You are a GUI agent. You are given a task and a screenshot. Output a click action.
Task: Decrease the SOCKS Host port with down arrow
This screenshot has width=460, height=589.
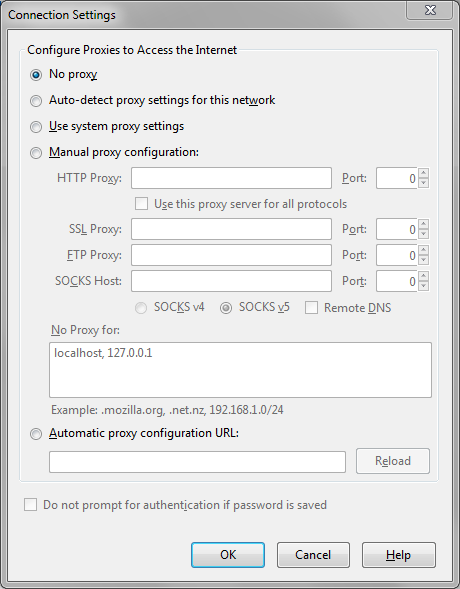pyautogui.click(x=424, y=286)
